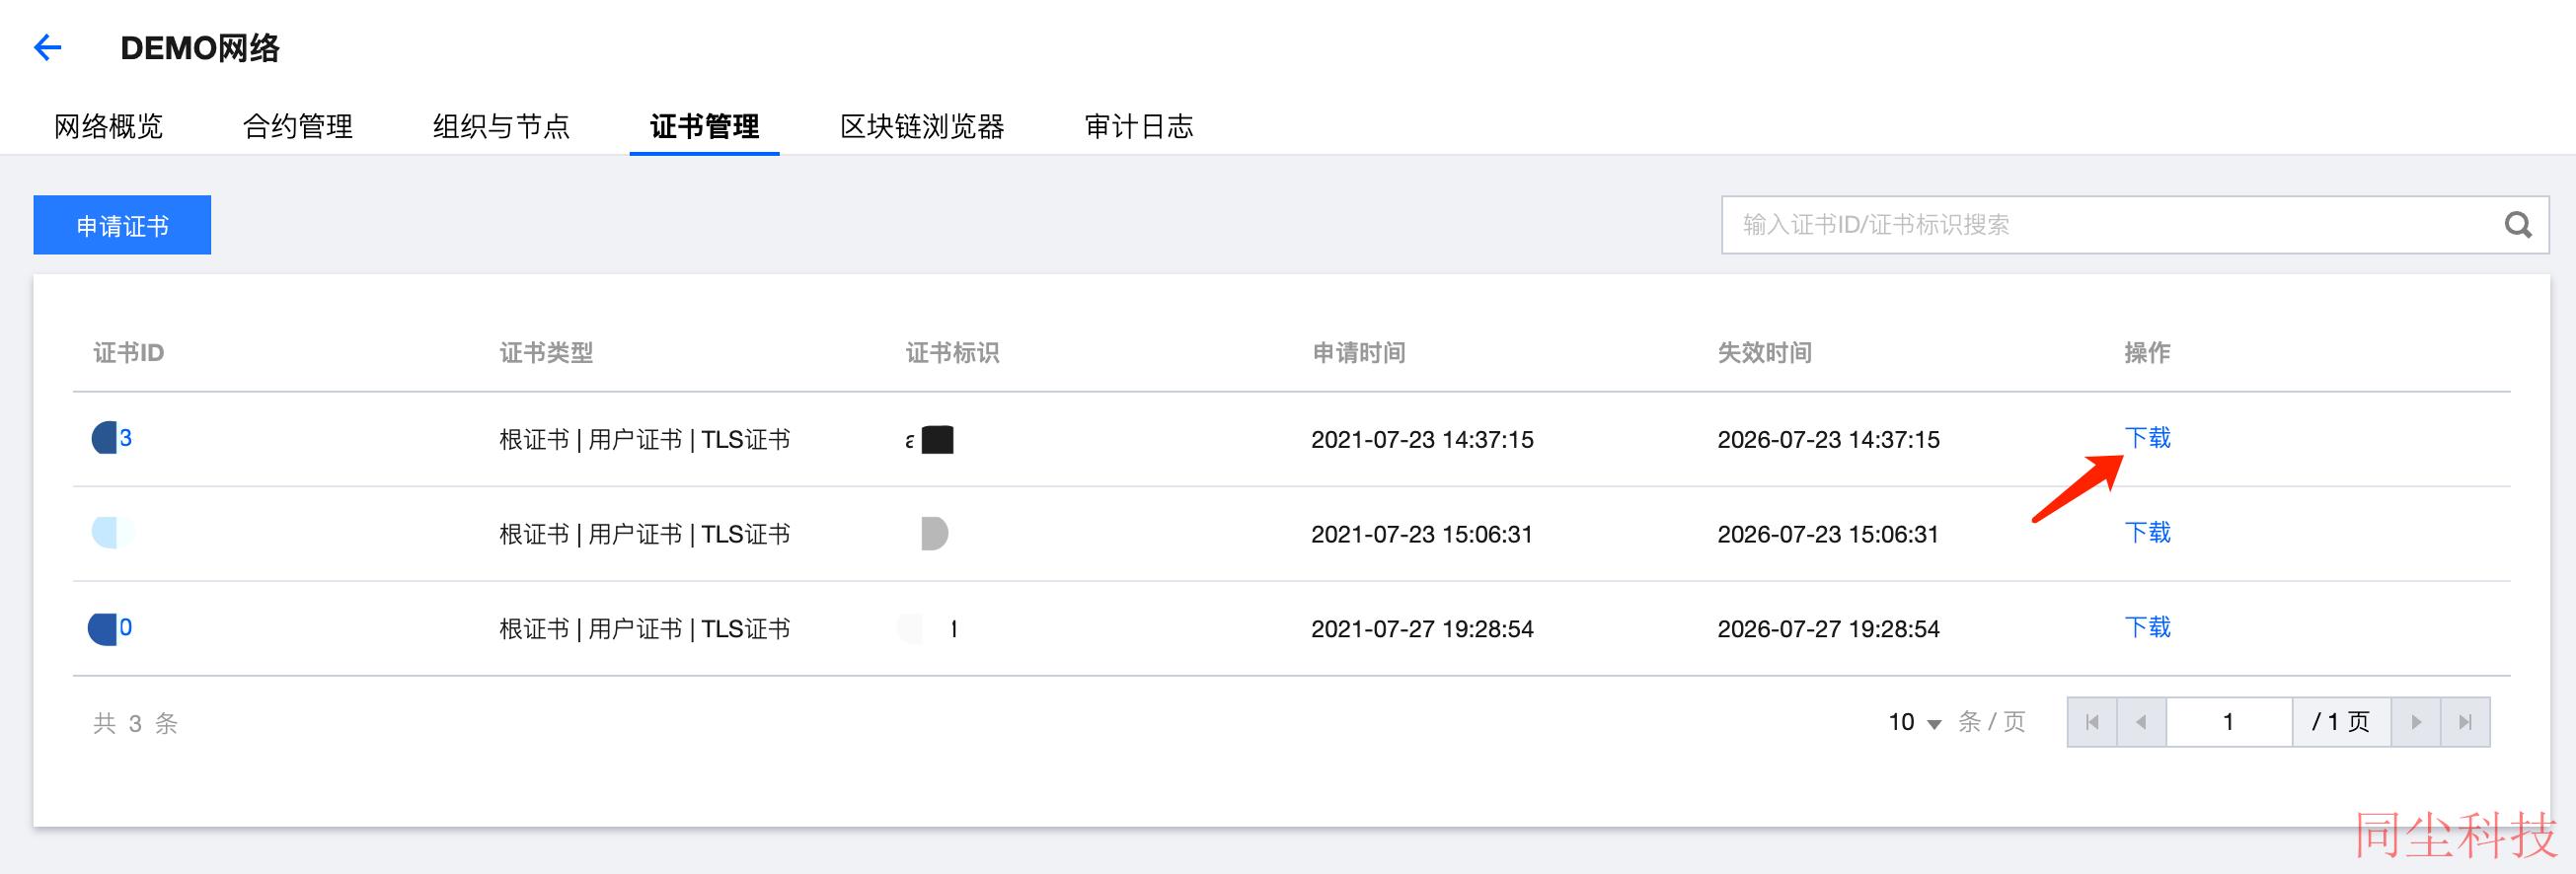Download the certificate applied 2021-07-23 14:37:15

point(2147,438)
